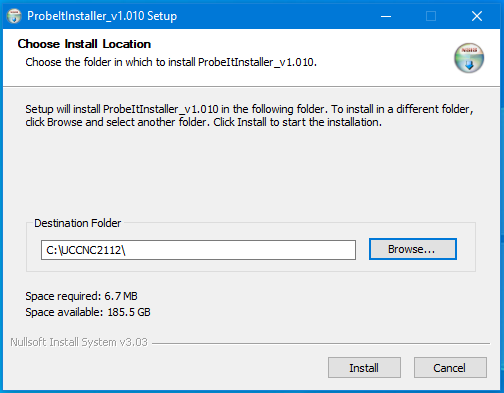The image size is (504, 393).
Task: Cancel the ProbeIt installation
Action: pyautogui.click(x=450, y=368)
